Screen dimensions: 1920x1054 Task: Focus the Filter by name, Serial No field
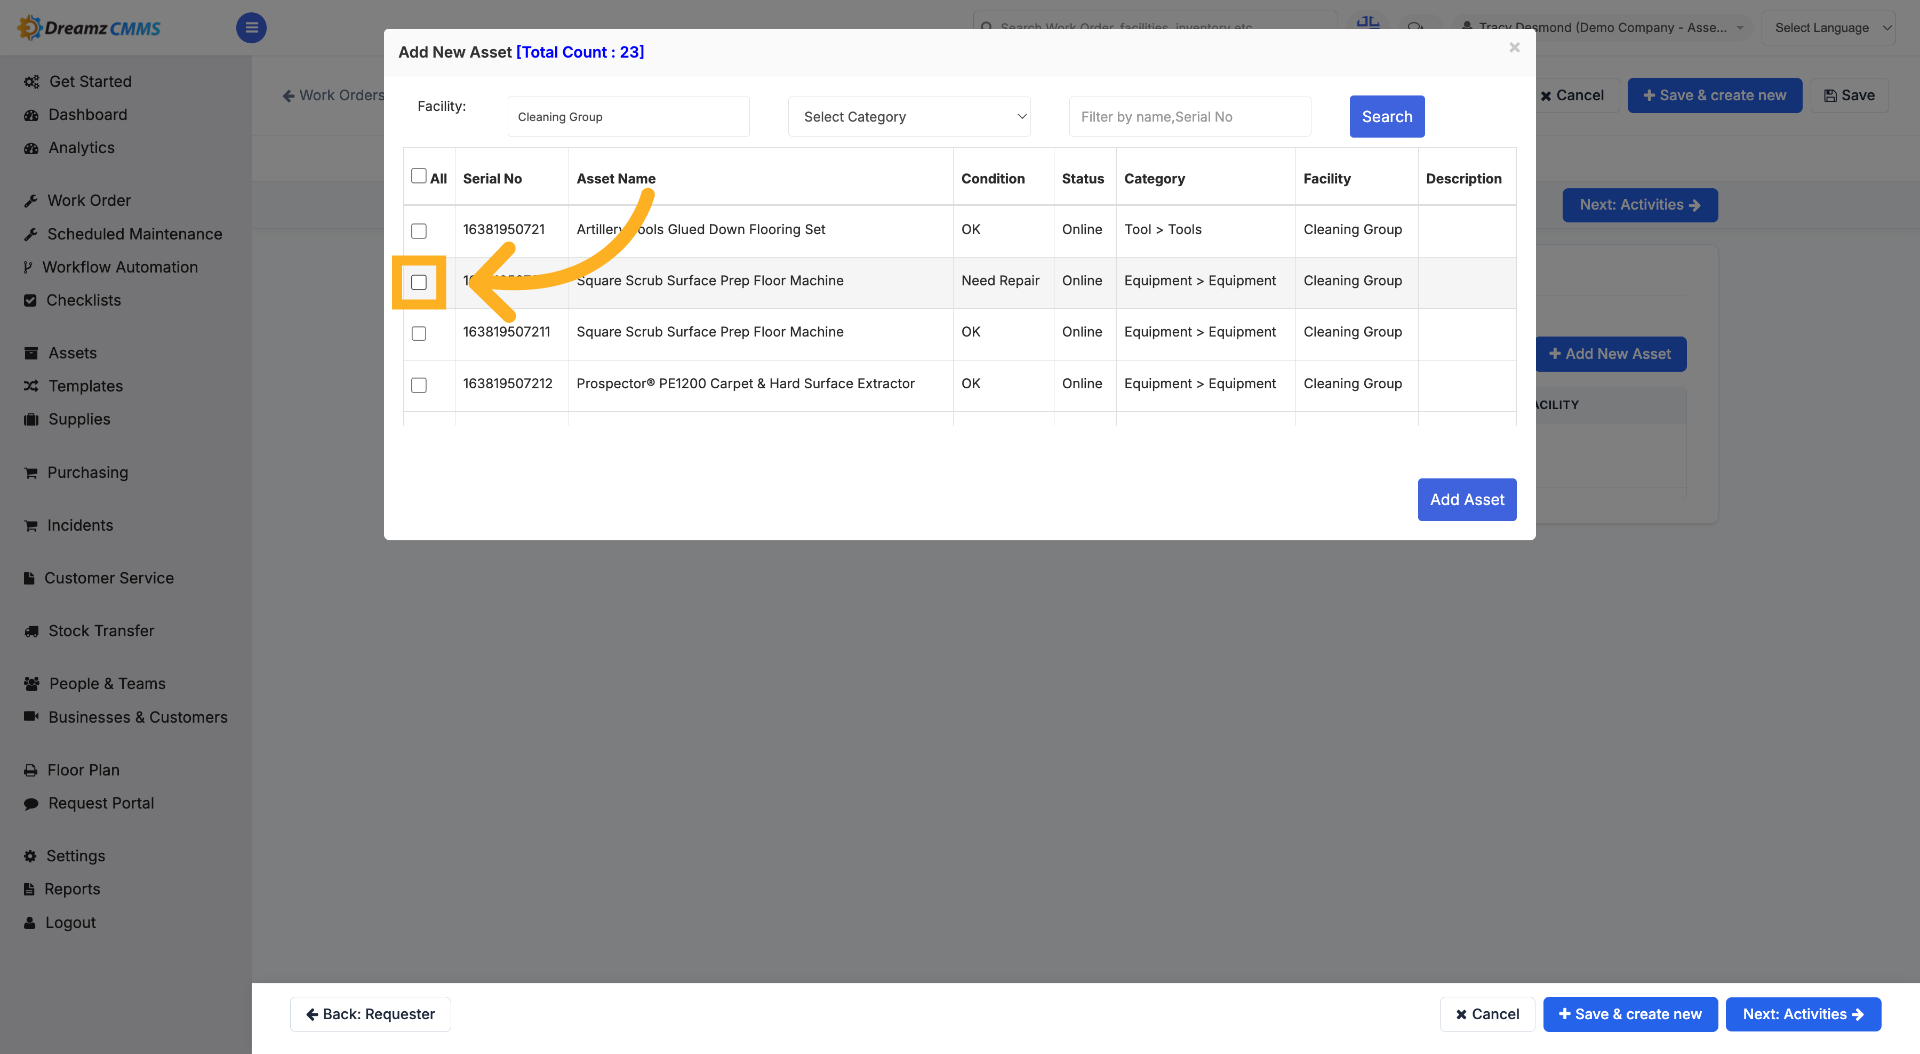tap(1190, 117)
